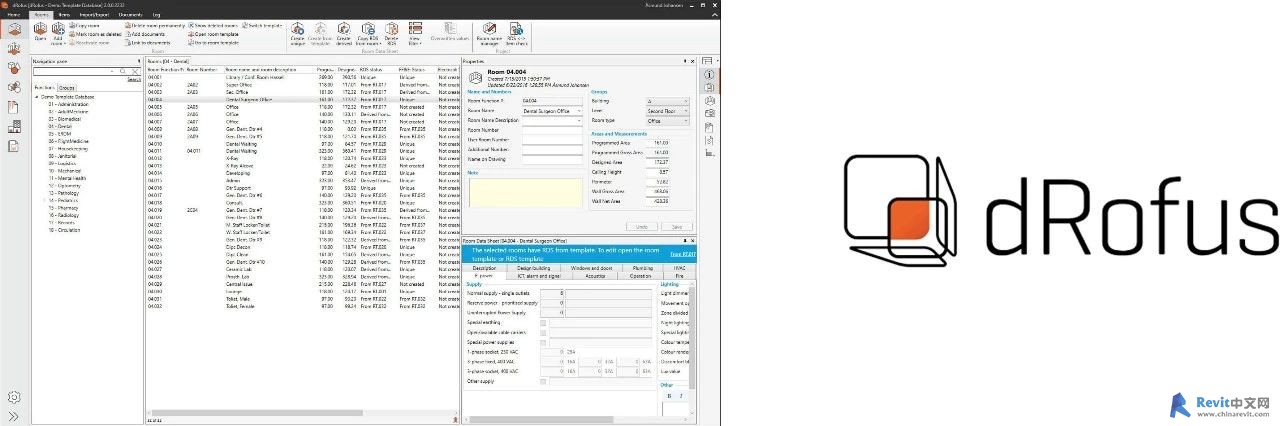The width and height of the screenshot is (1280, 426).
Task: Click Link to documents in ribbon
Action: (148, 43)
